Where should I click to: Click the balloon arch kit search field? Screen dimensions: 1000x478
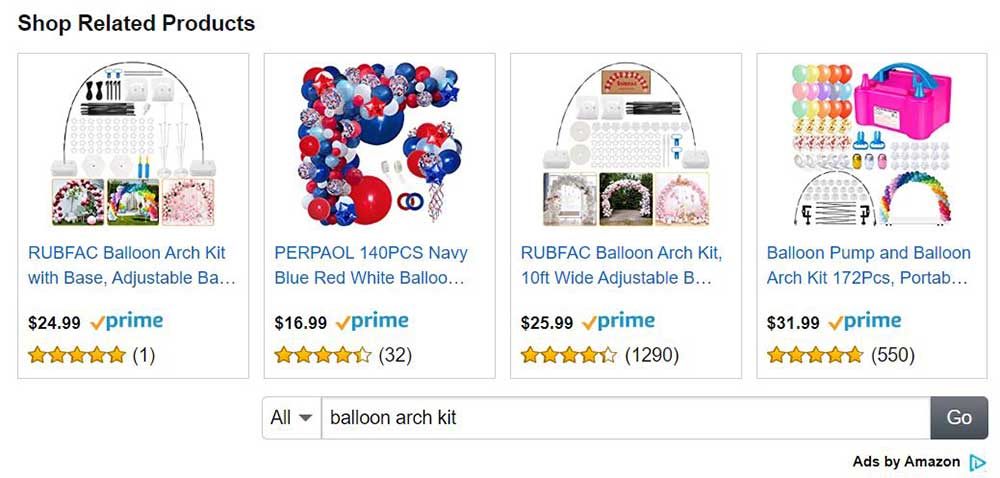625,418
